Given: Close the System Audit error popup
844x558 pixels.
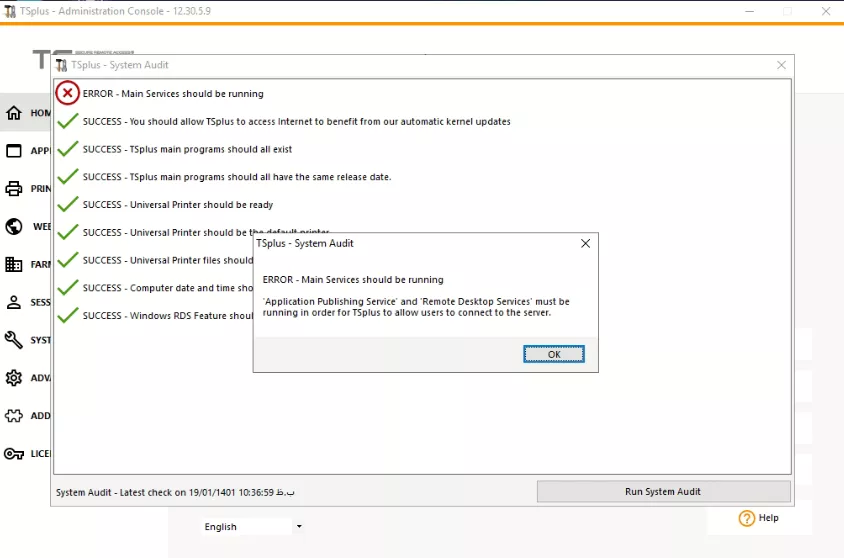Looking at the screenshot, I should pos(586,243).
